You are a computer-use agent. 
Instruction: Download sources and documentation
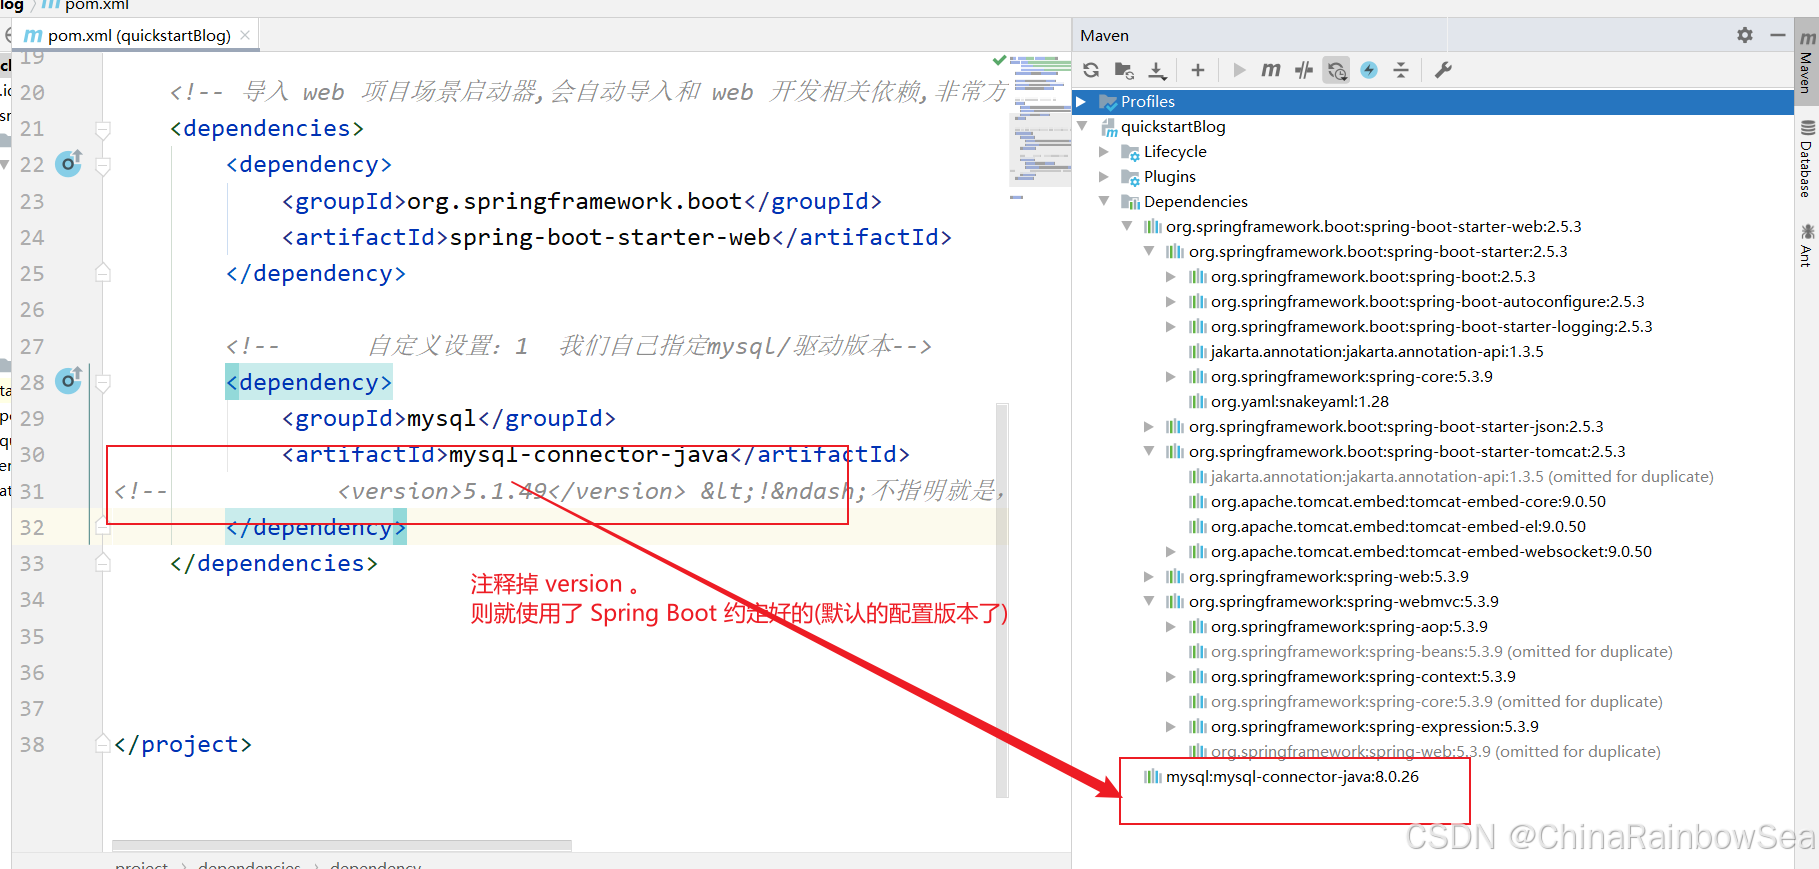click(x=1157, y=70)
